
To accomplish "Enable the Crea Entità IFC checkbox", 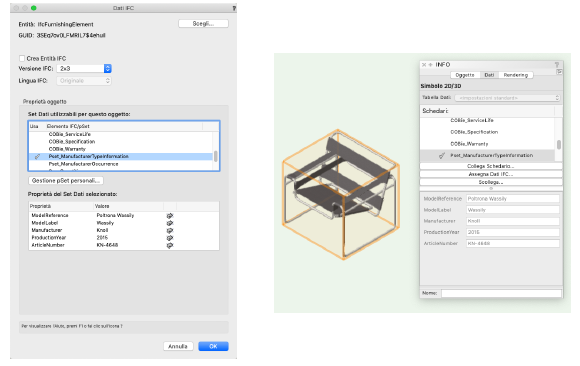I will pos(22,58).
